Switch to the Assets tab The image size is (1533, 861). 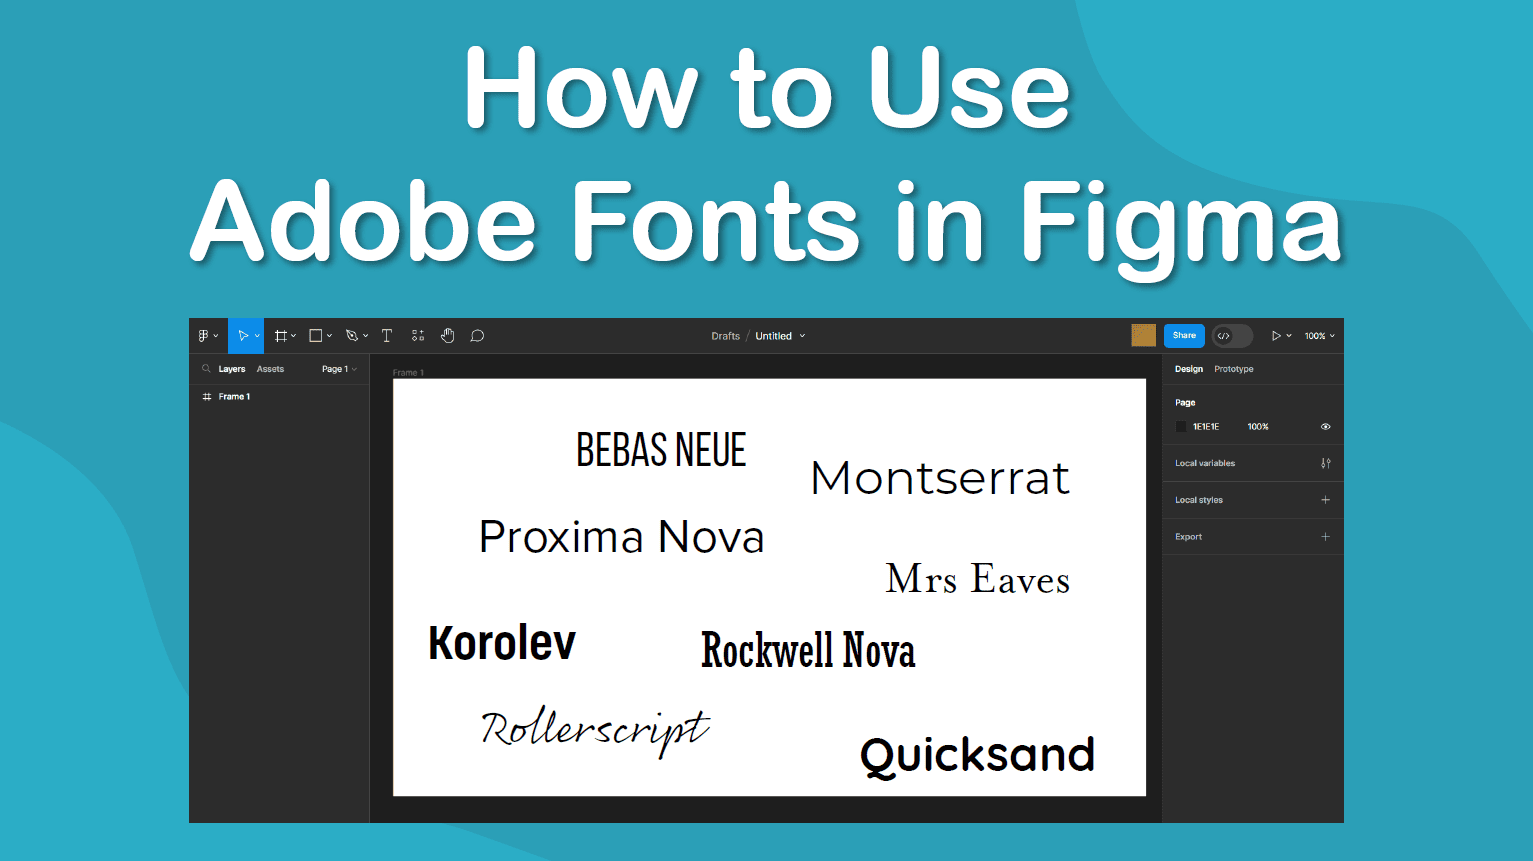click(270, 369)
